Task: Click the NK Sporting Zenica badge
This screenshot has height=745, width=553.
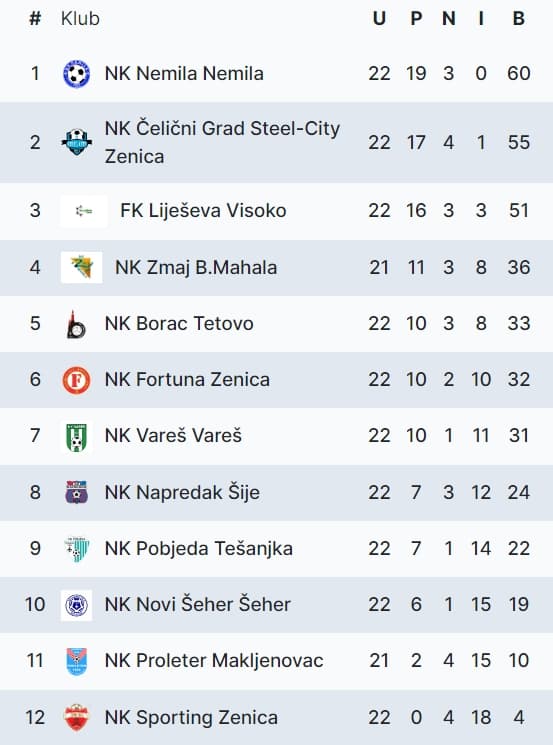Action: (x=76, y=717)
